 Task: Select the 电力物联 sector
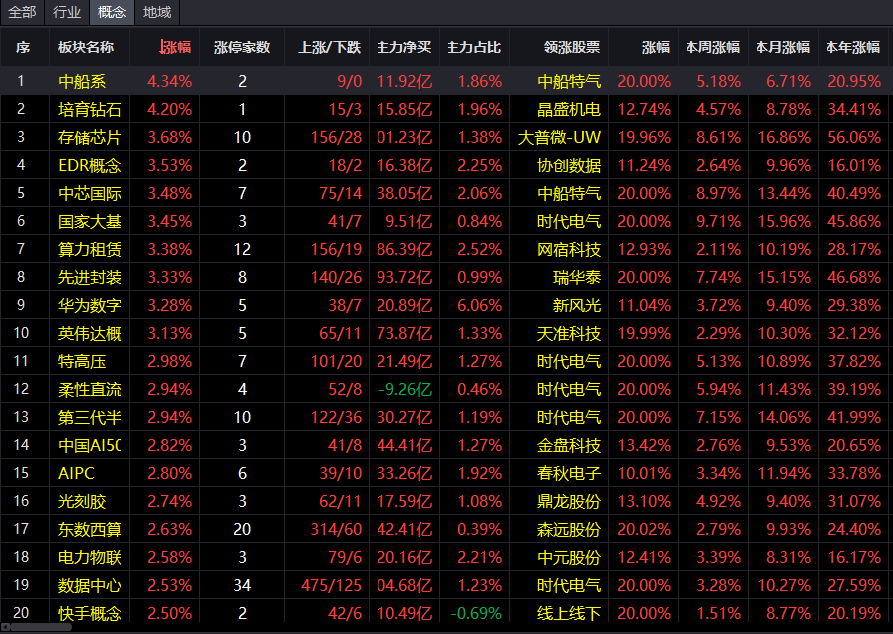pos(89,557)
